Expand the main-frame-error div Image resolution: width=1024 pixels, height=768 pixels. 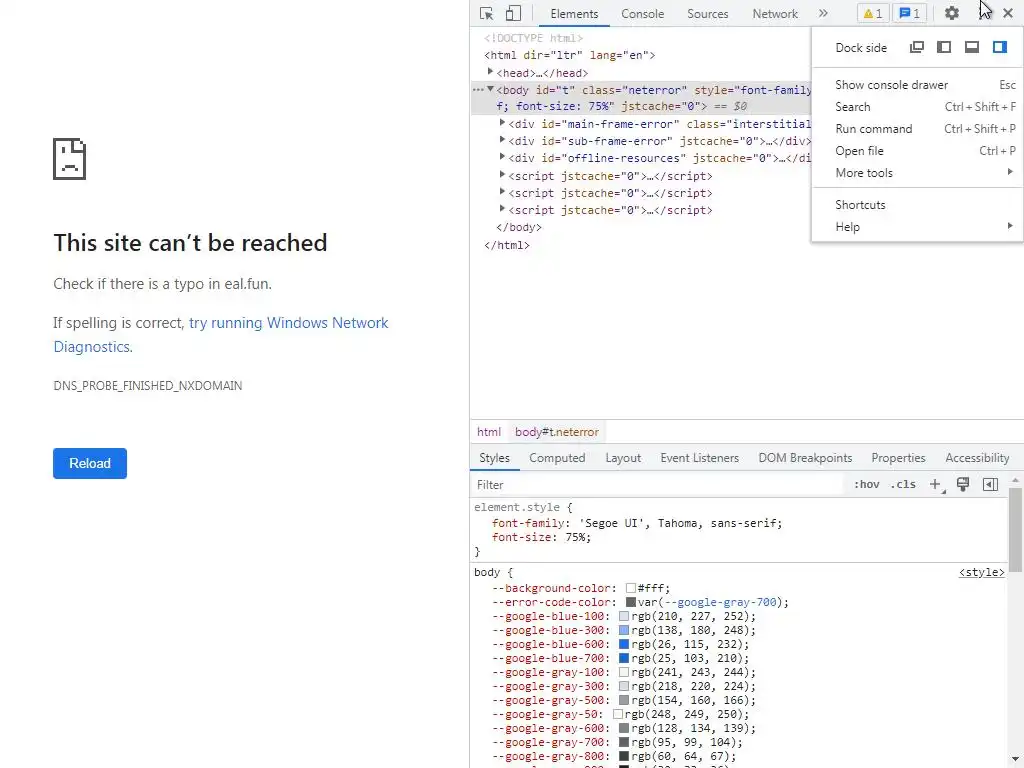pyautogui.click(x=502, y=123)
